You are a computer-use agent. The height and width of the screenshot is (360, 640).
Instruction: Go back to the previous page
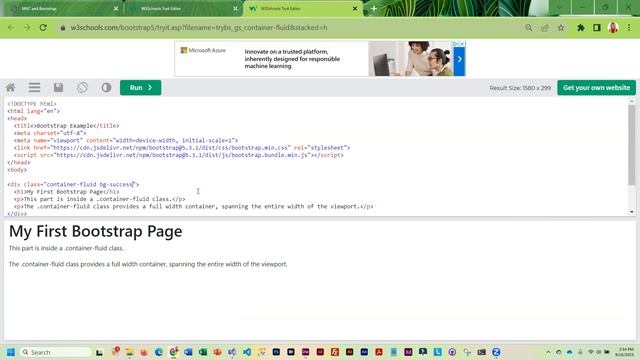coord(11,28)
